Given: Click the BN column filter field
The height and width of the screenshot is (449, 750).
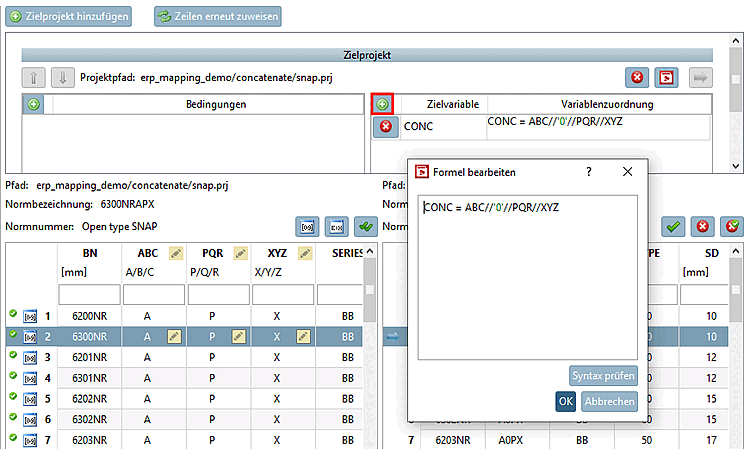Looking at the screenshot, I should tap(89, 295).
